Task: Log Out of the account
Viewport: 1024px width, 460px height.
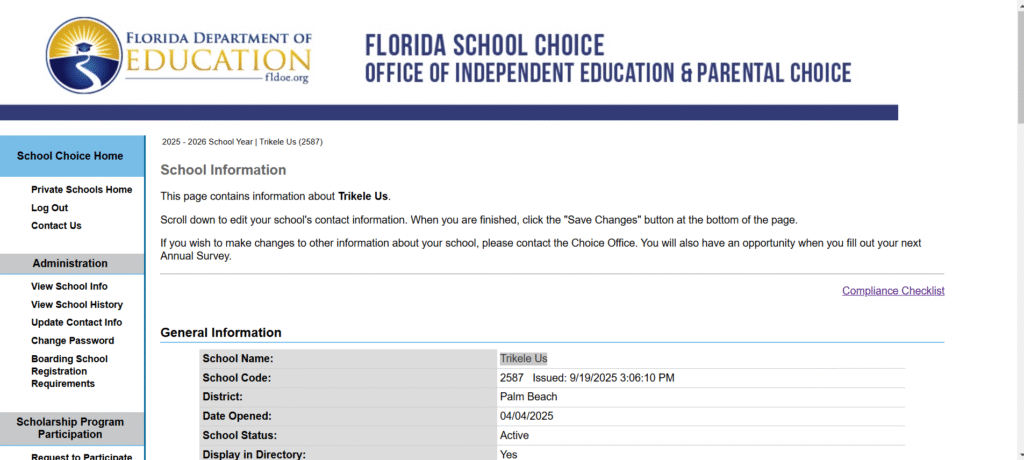Action: coord(49,208)
